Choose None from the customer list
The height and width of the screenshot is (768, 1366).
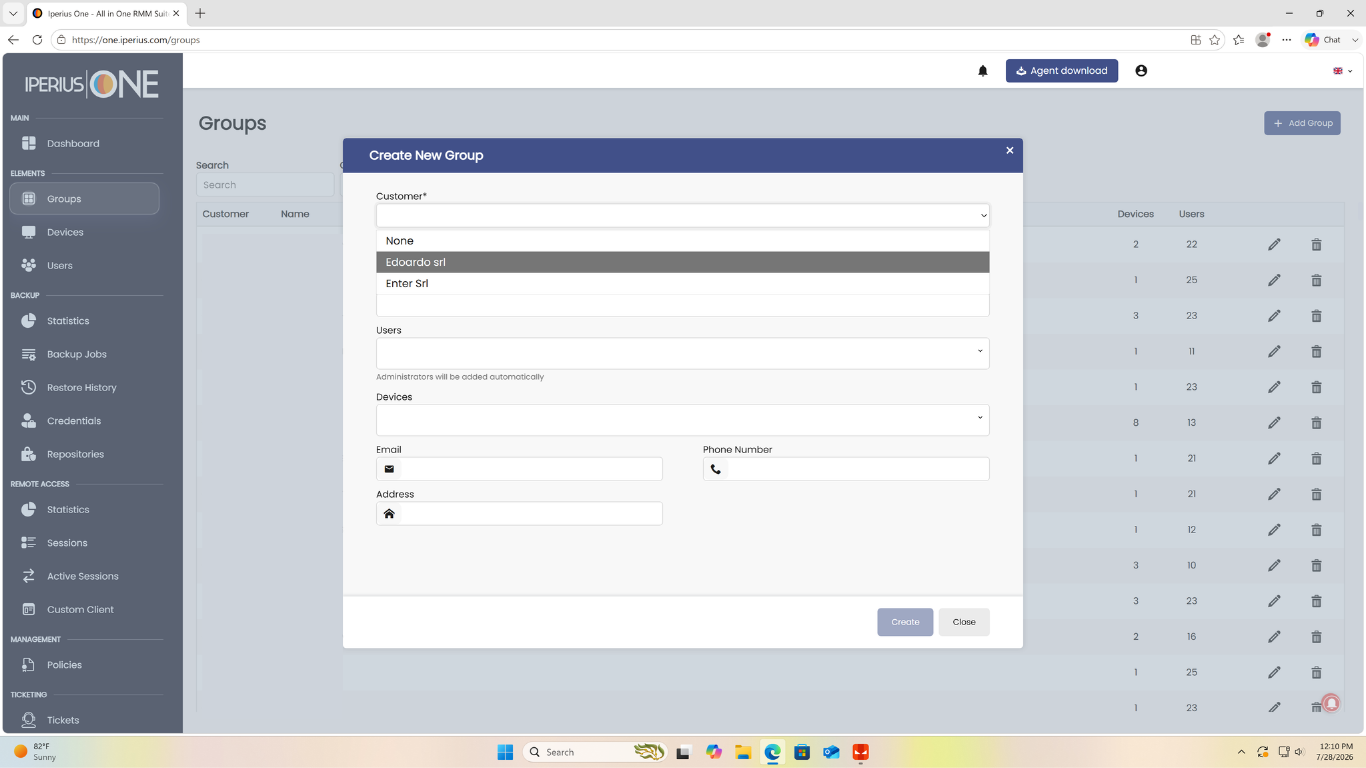tap(683, 241)
